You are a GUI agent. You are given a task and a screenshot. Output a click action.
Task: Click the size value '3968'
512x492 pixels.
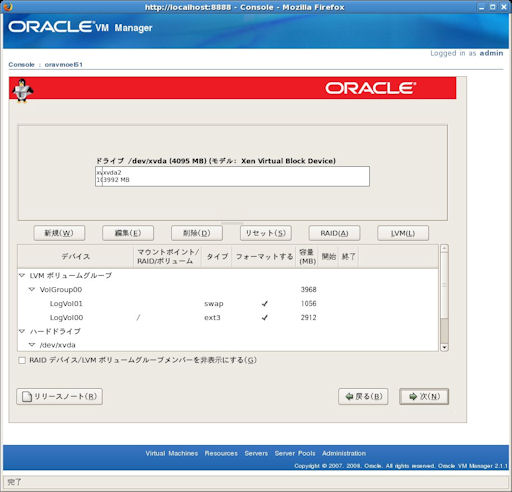[308, 290]
